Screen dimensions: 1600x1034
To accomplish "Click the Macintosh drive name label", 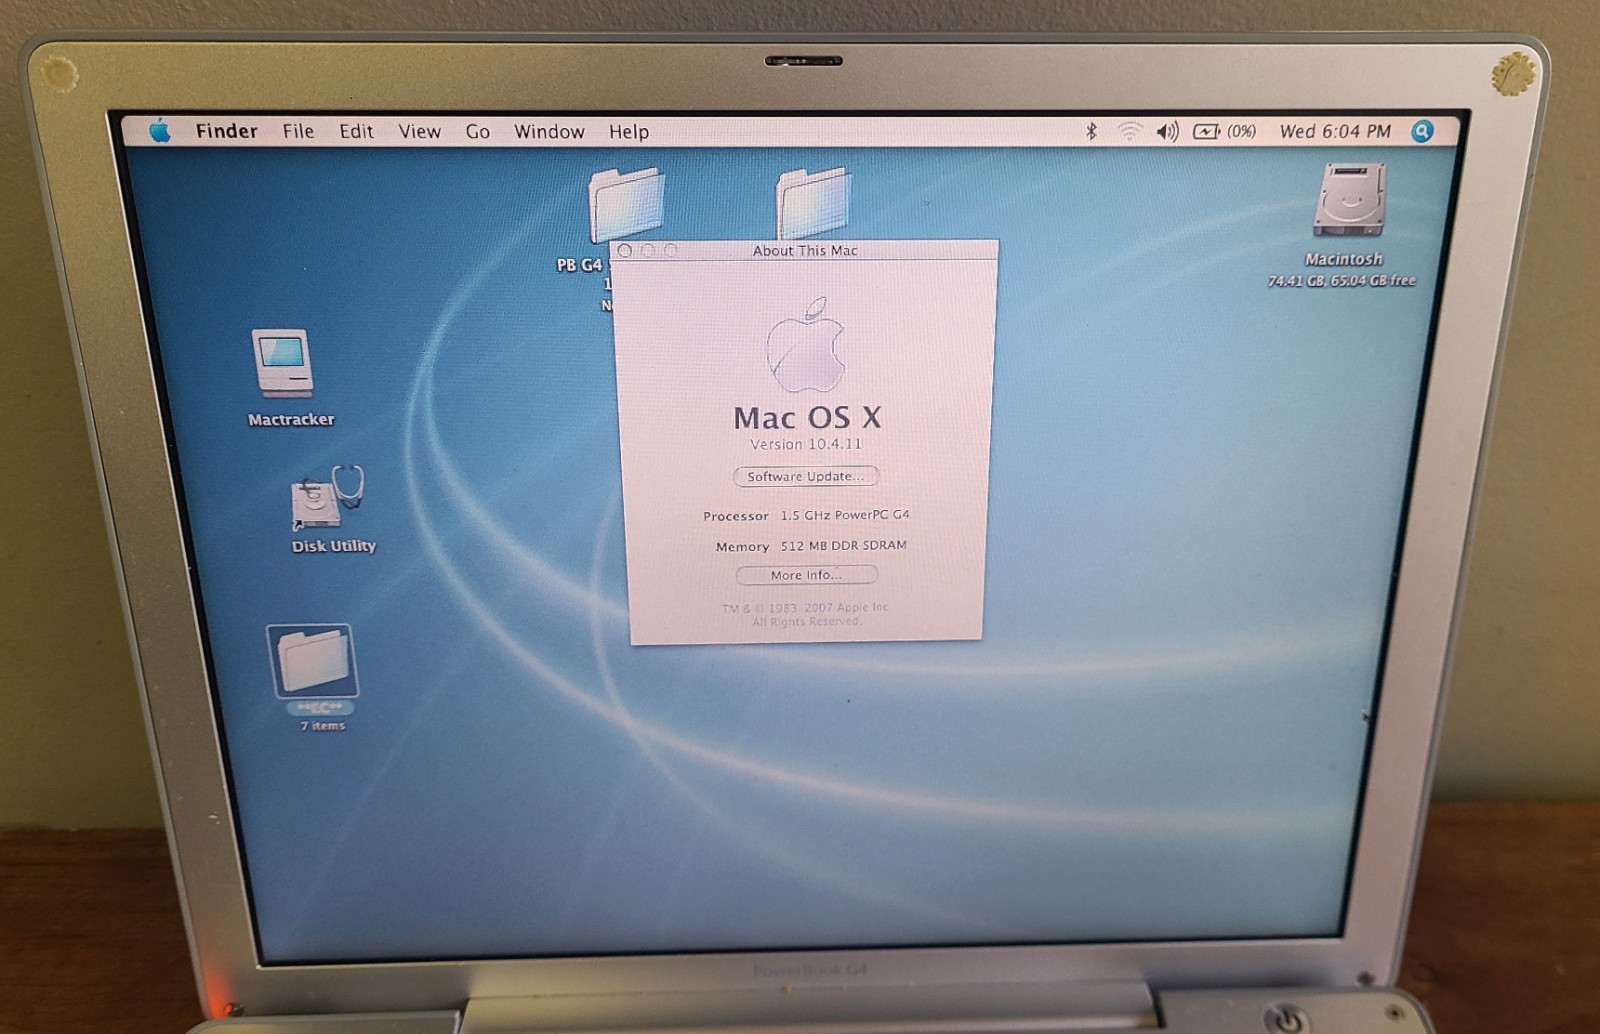I will [x=1344, y=259].
